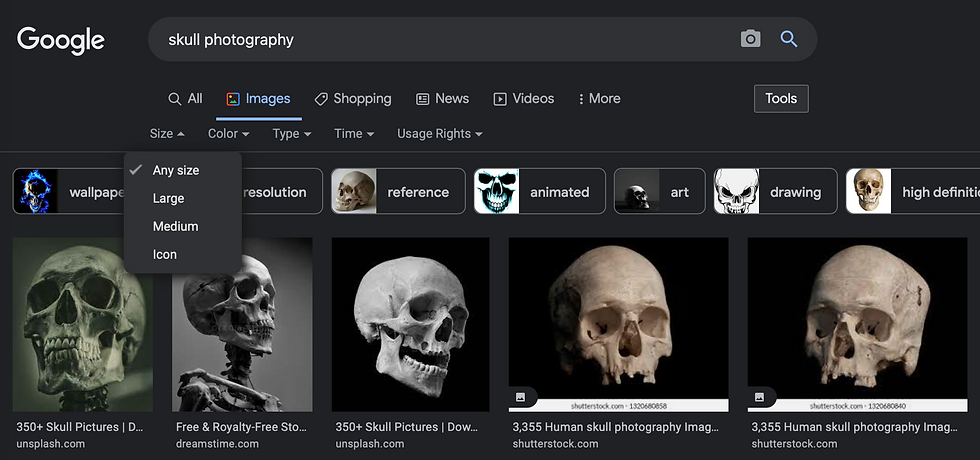This screenshot has height=460, width=980.
Task: Select the high definition suggestion chip
Action: [x=912, y=191]
